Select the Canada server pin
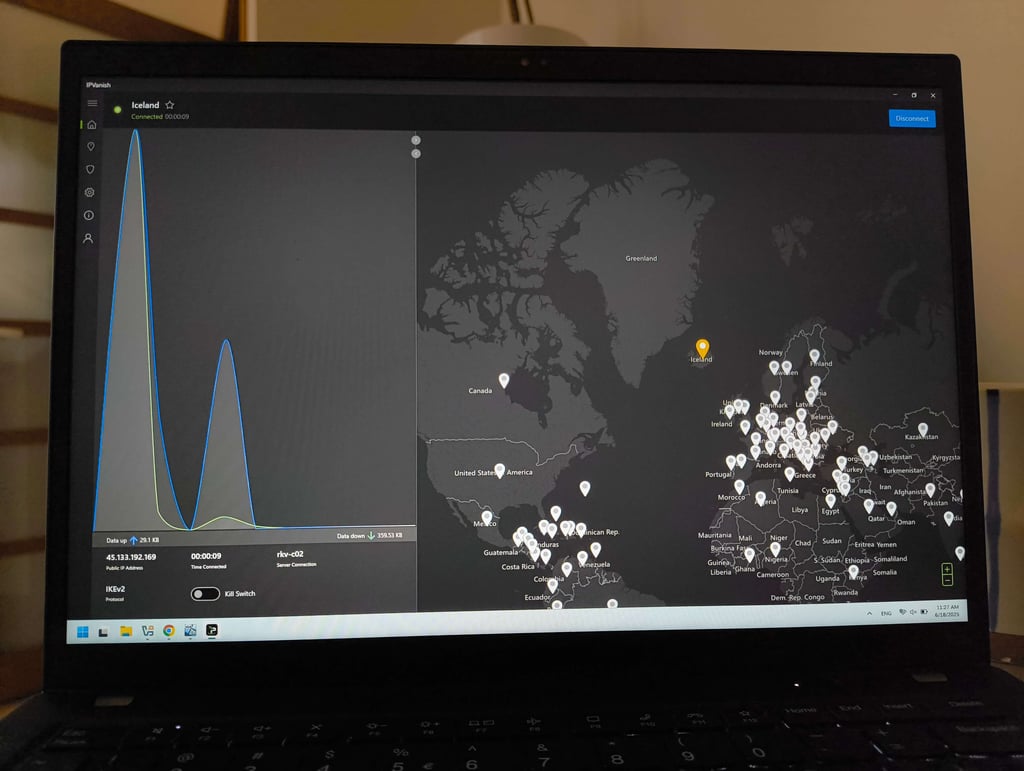This screenshot has width=1024, height=771. pos(504,380)
